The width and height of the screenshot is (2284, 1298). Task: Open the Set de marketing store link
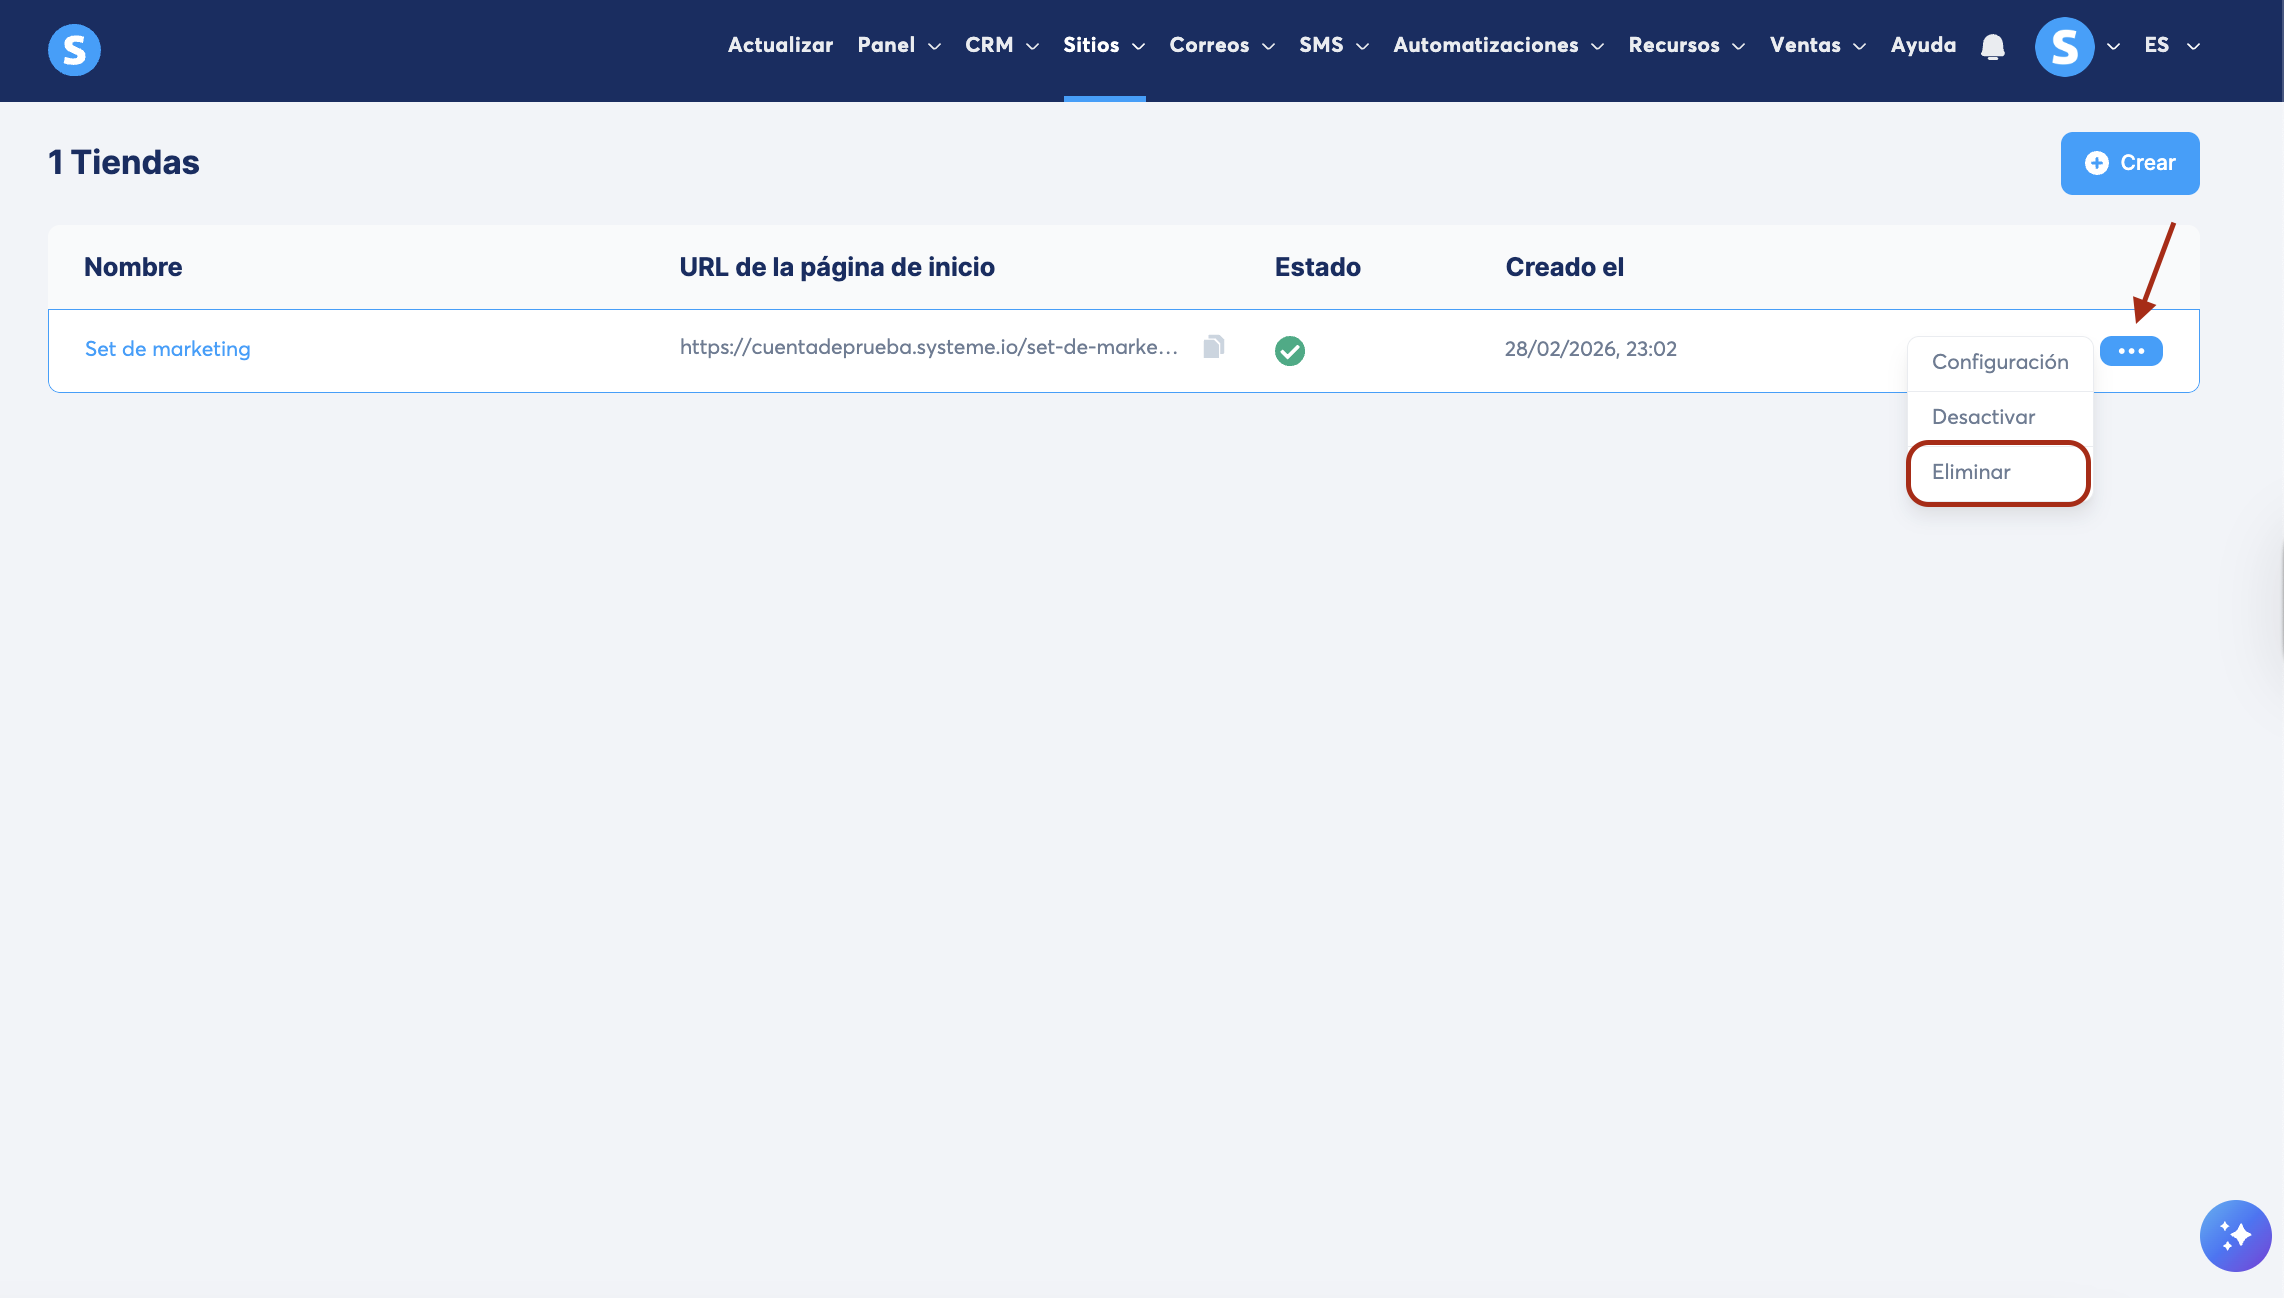point(167,349)
